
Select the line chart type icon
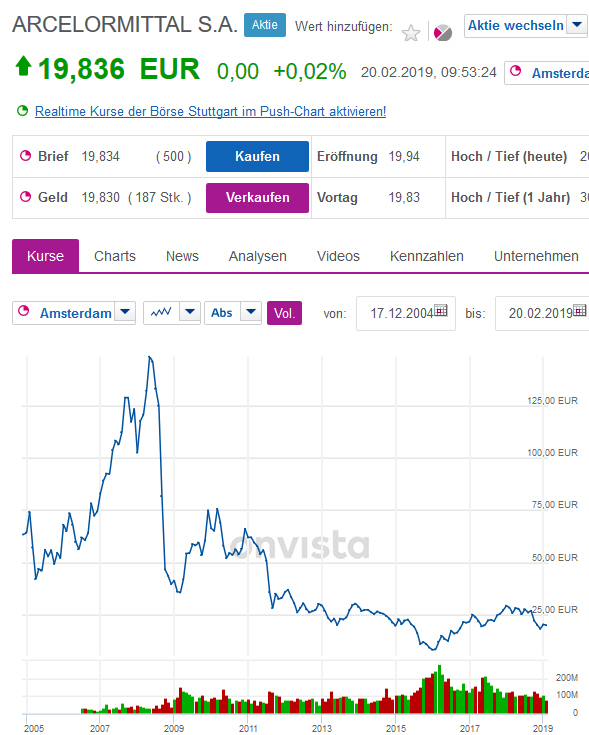(161, 312)
